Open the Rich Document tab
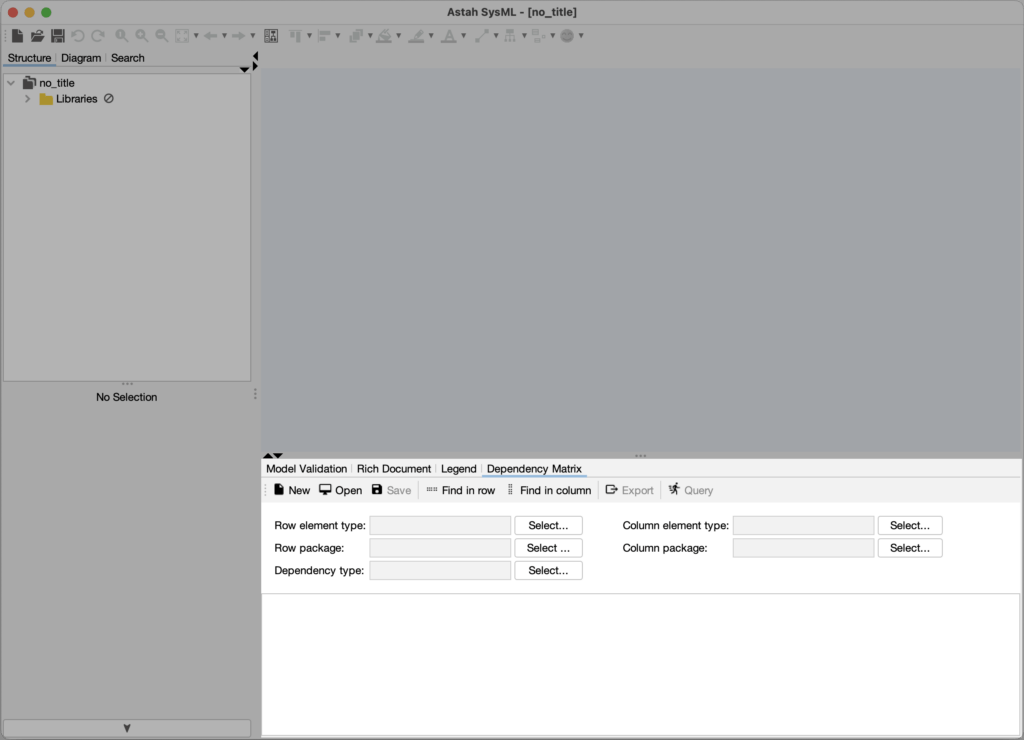This screenshot has width=1024, height=740. (394, 468)
